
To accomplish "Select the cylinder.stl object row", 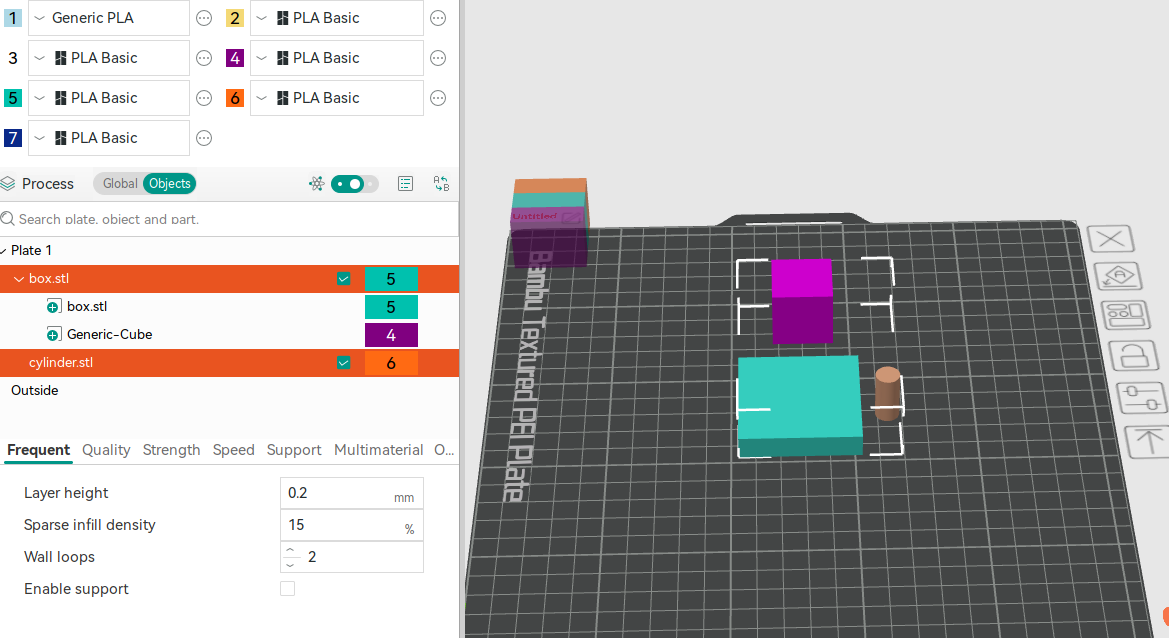I will [x=230, y=363].
